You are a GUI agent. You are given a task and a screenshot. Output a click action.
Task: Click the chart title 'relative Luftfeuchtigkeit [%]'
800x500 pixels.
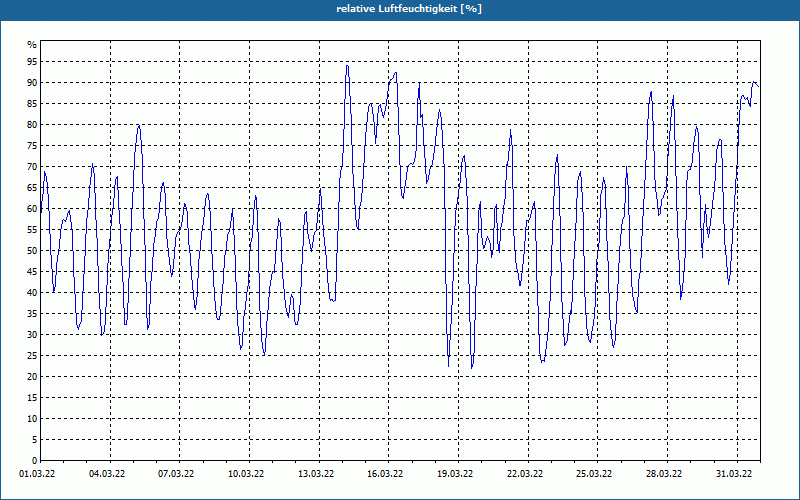click(x=409, y=9)
